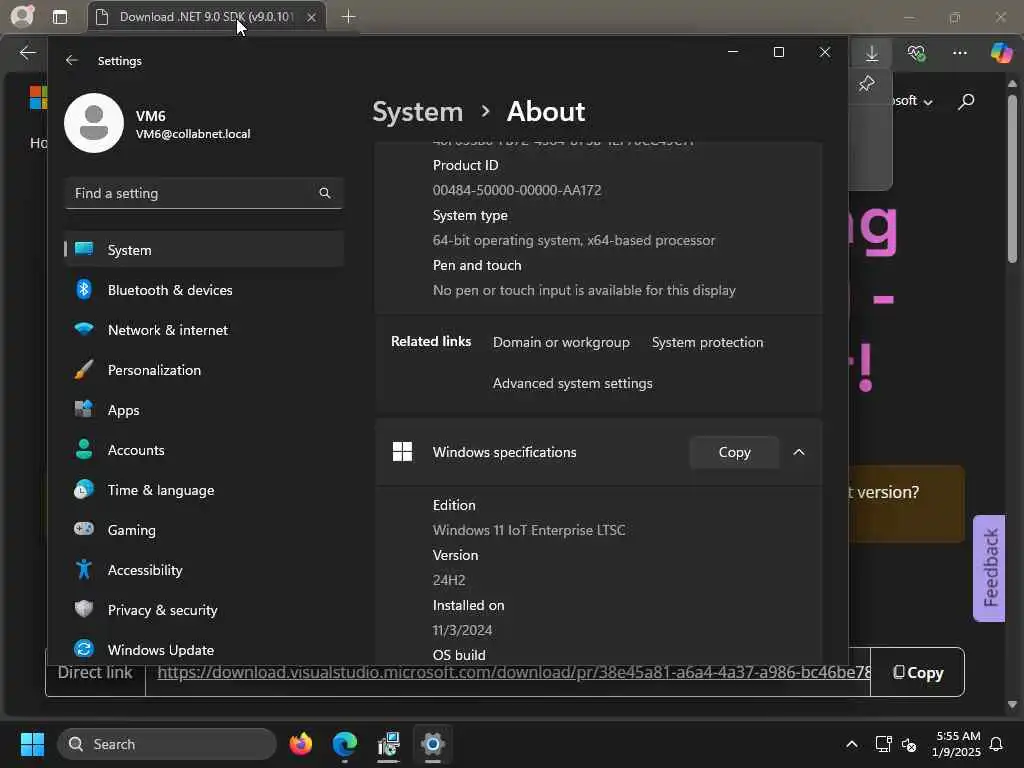This screenshot has width=1024, height=768.
Task: Launch Firefox from the taskbar
Action: [300, 744]
